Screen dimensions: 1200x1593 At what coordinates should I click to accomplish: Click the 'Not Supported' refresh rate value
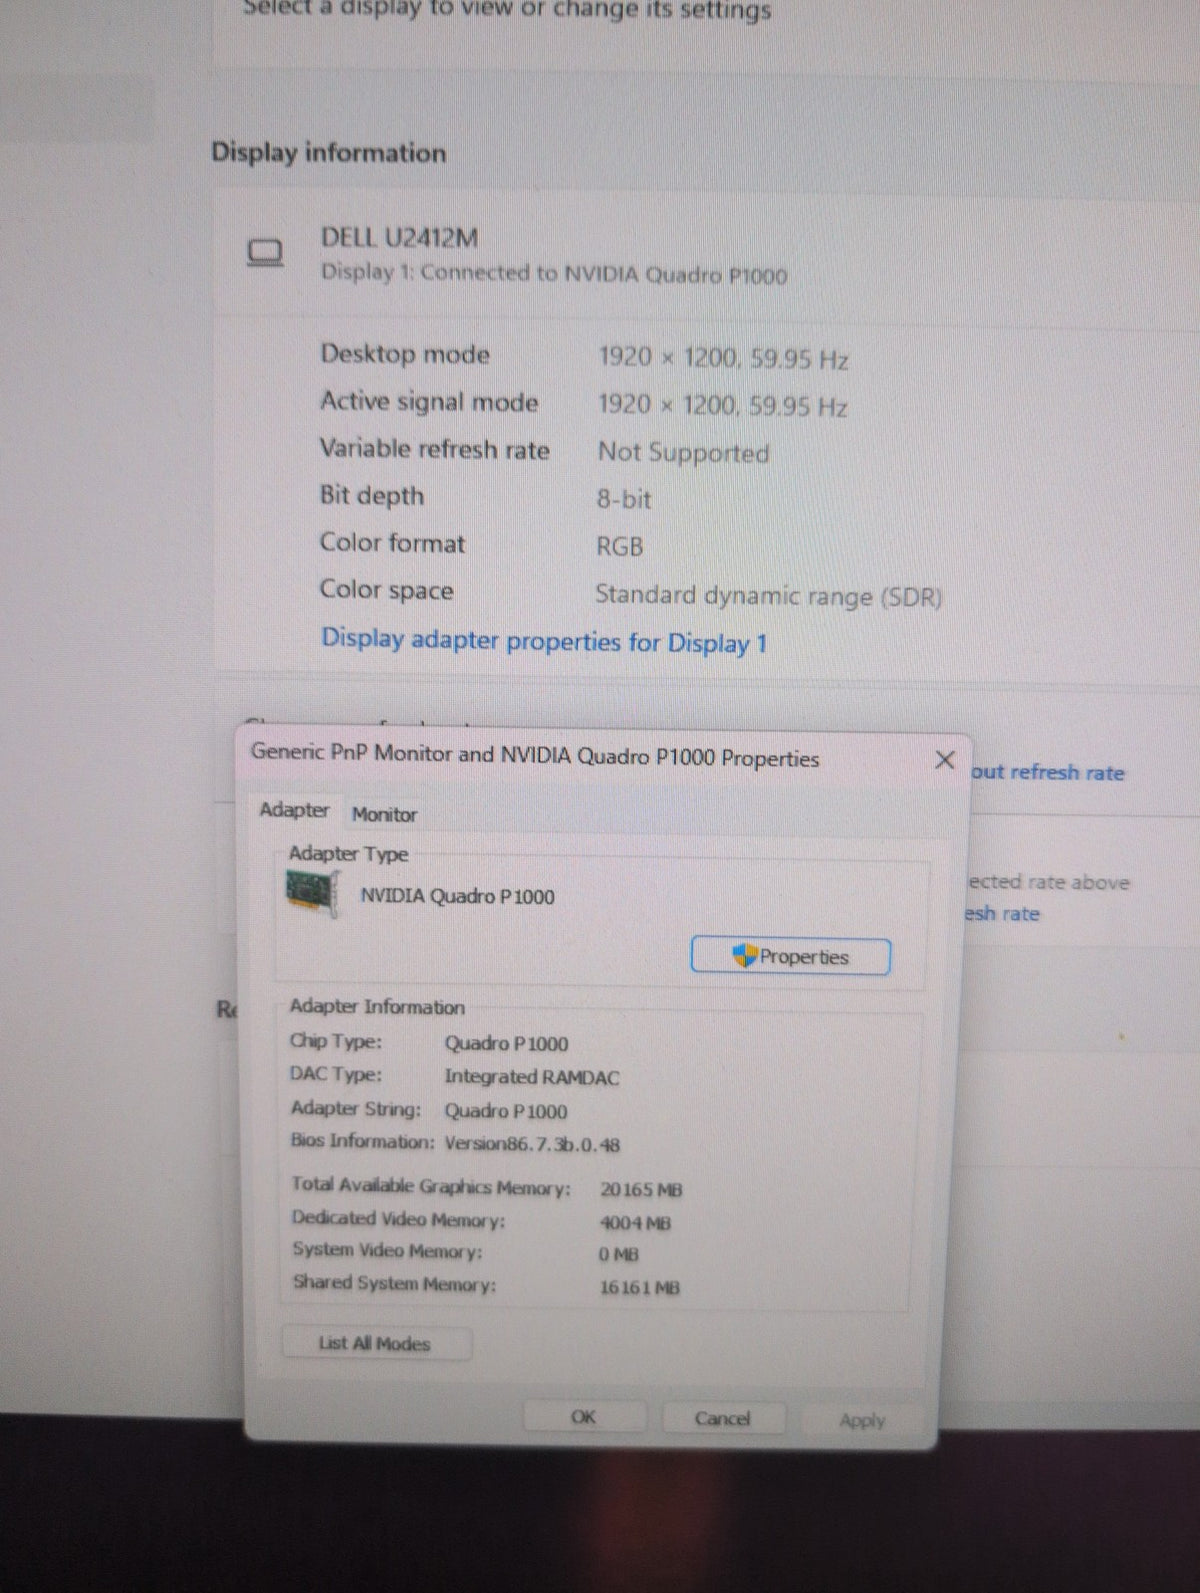tap(683, 452)
